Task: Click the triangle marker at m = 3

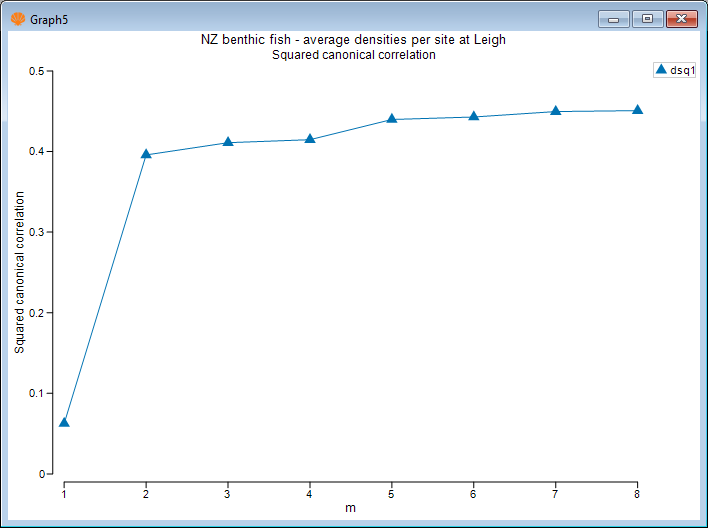Action: coord(228,142)
